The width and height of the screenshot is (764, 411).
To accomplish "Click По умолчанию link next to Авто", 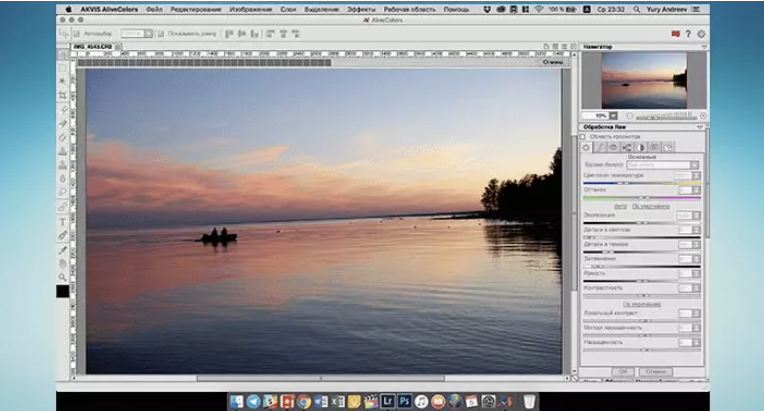I will pyautogui.click(x=651, y=206).
